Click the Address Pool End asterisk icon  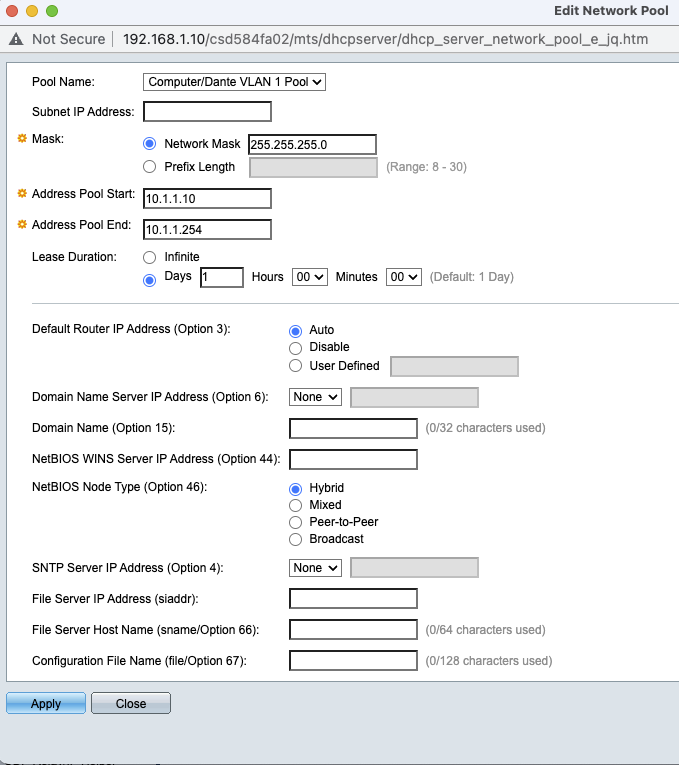click(22, 224)
